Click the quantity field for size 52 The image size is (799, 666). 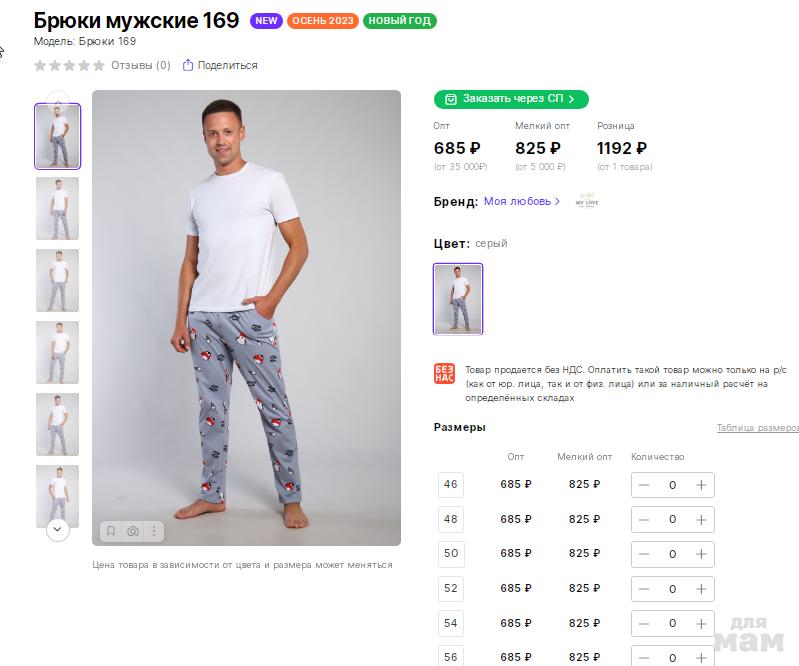tap(672, 589)
